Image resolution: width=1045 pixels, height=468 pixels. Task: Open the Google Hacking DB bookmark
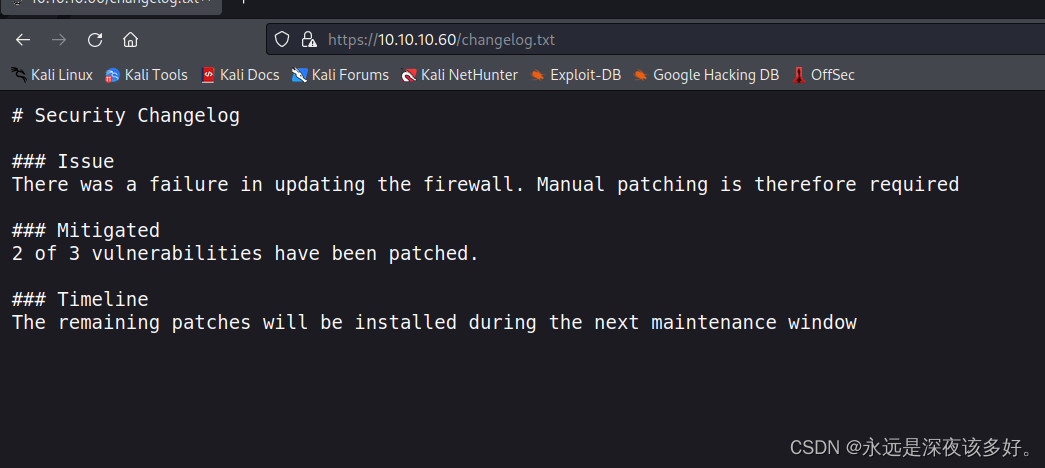click(x=706, y=75)
